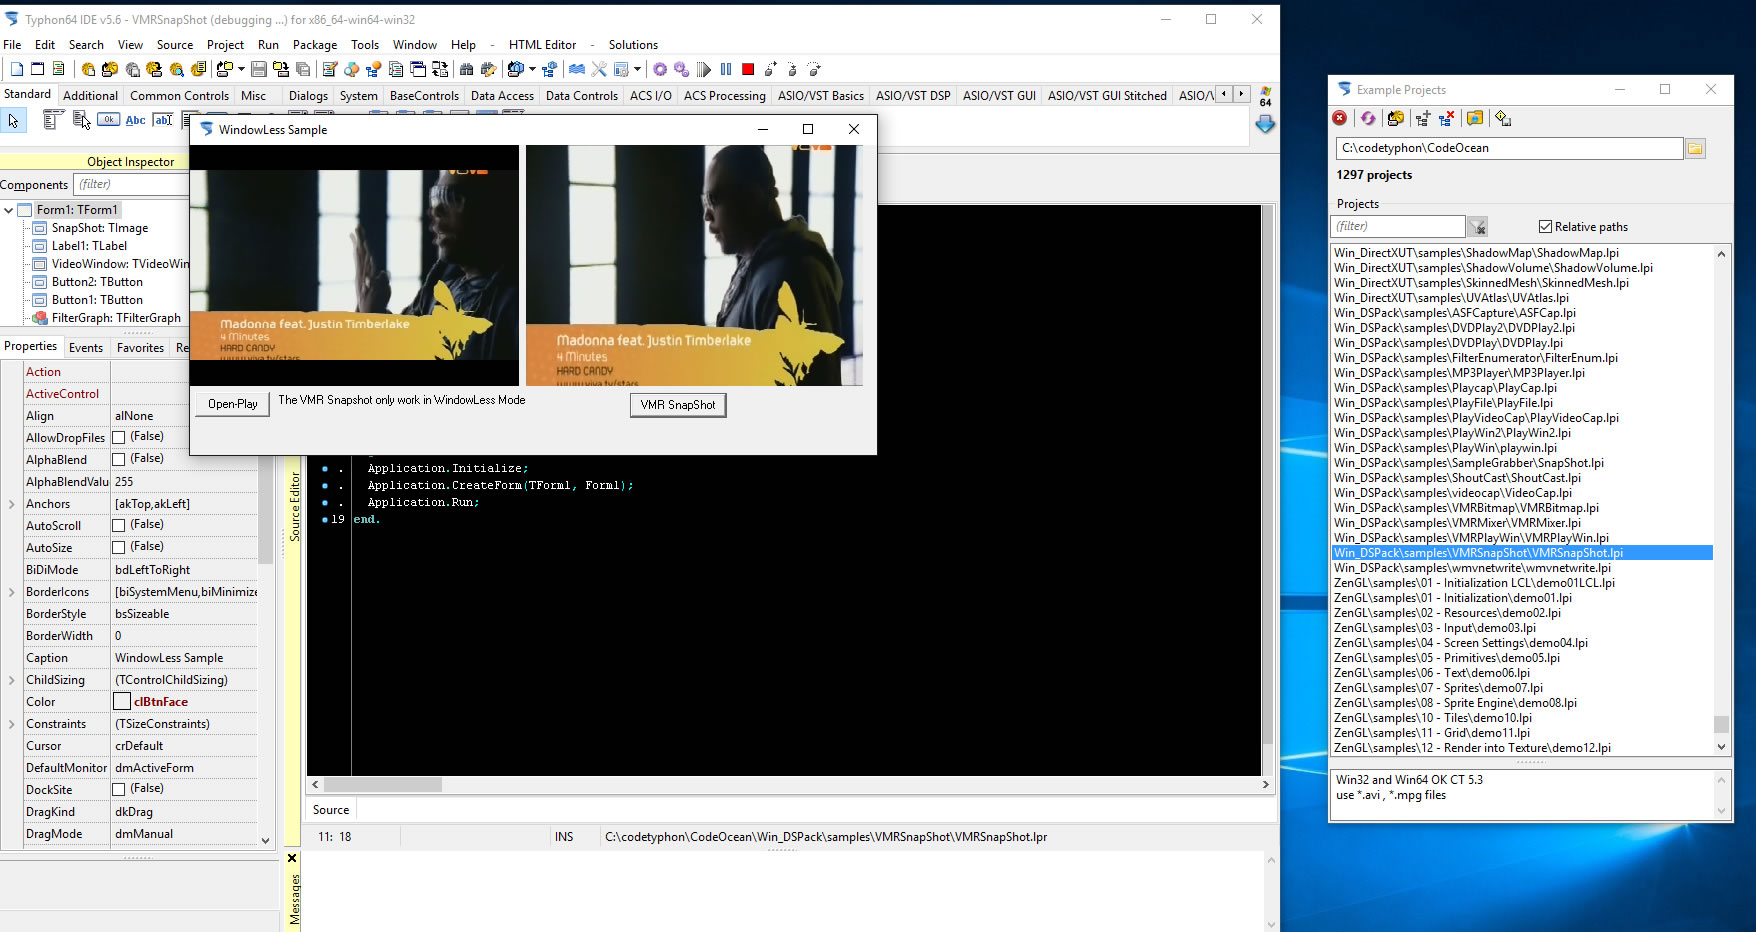Open the Run menu
The image size is (1756, 932).
coord(268,45)
